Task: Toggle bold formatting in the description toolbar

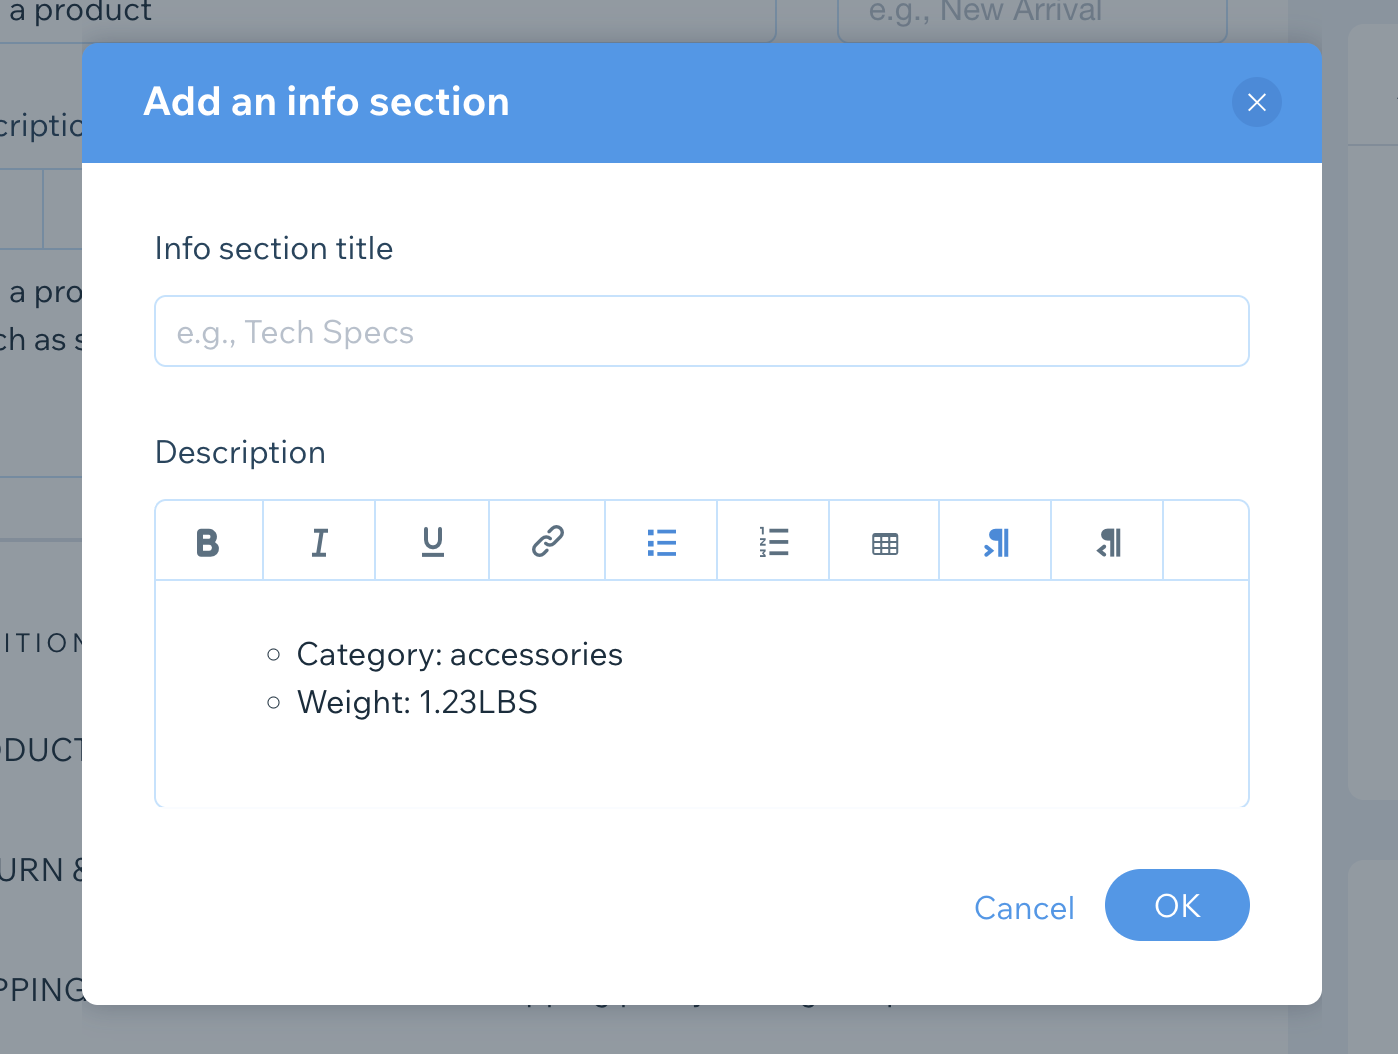Action: point(208,542)
